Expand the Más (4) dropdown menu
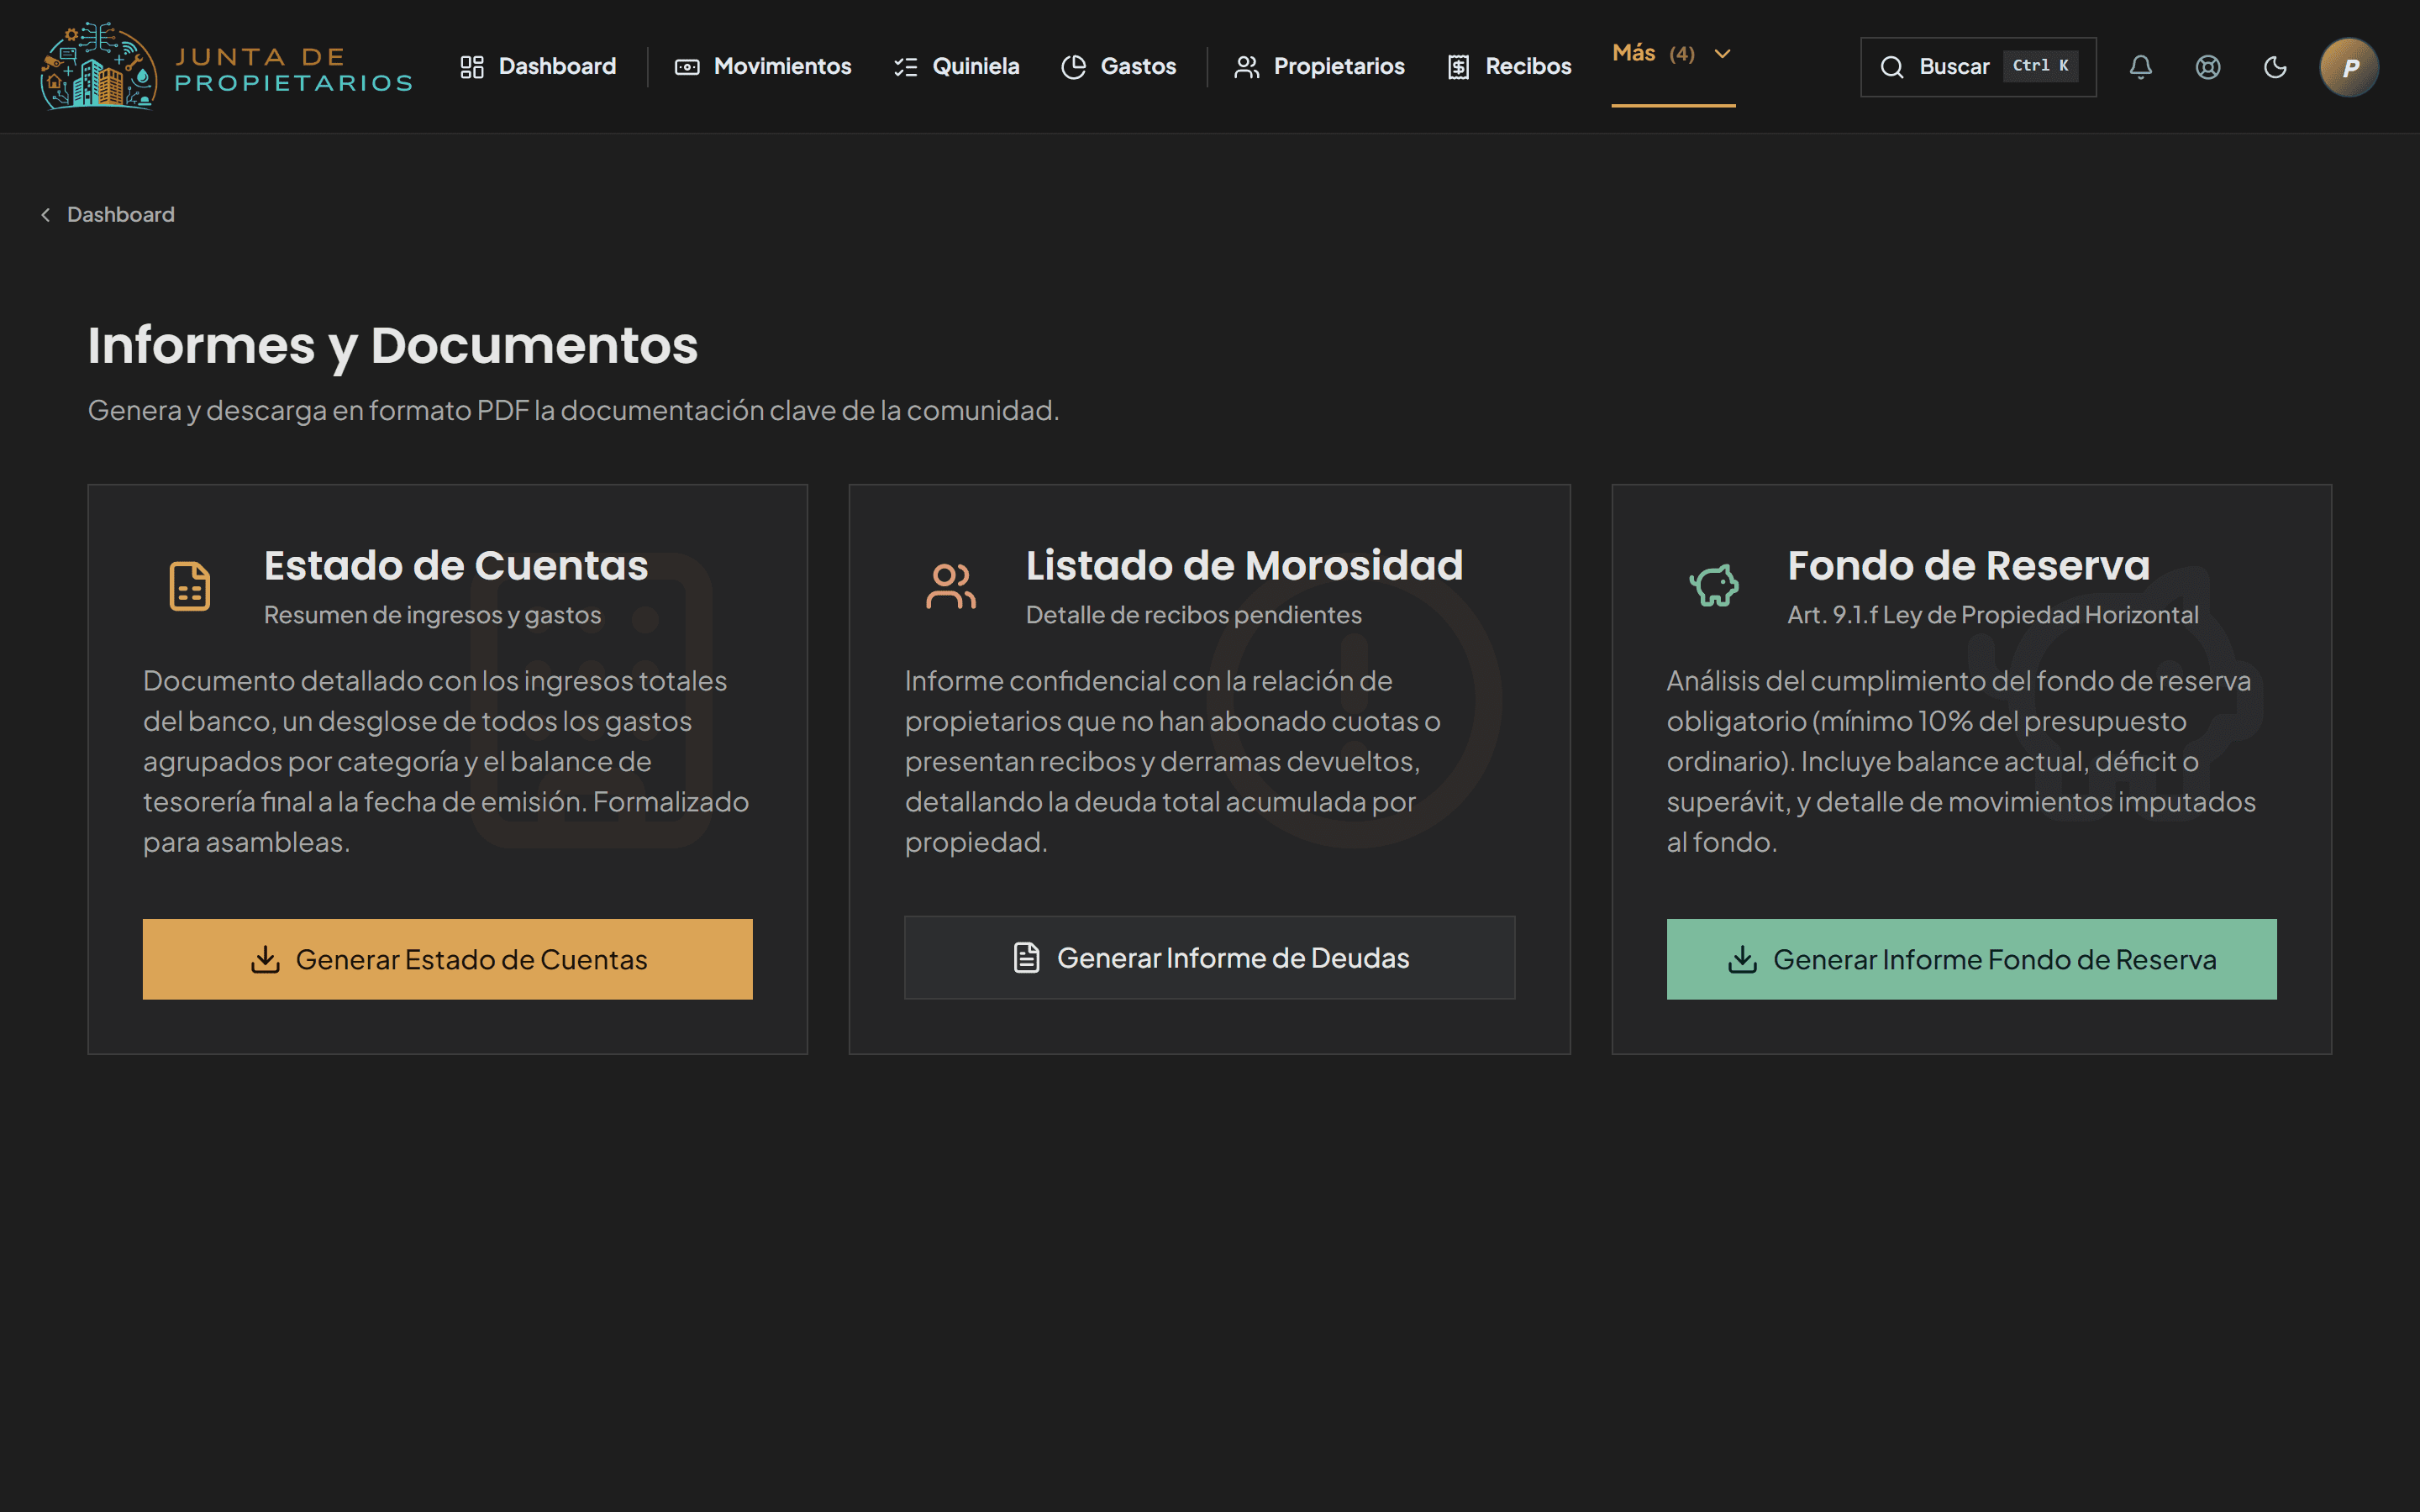This screenshot has height=1512, width=2420. (x=1673, y=54)
